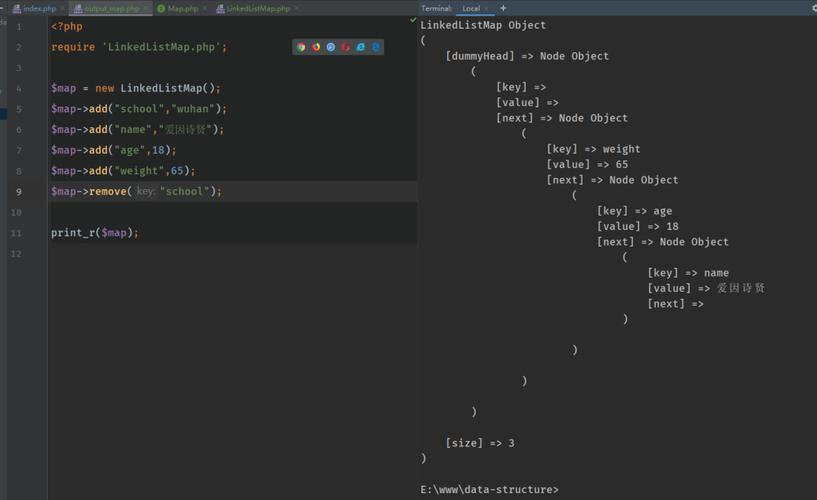This screenshot has height=500, width=817.
Task: Close the index.php editor tab
Action: (63, 8)
